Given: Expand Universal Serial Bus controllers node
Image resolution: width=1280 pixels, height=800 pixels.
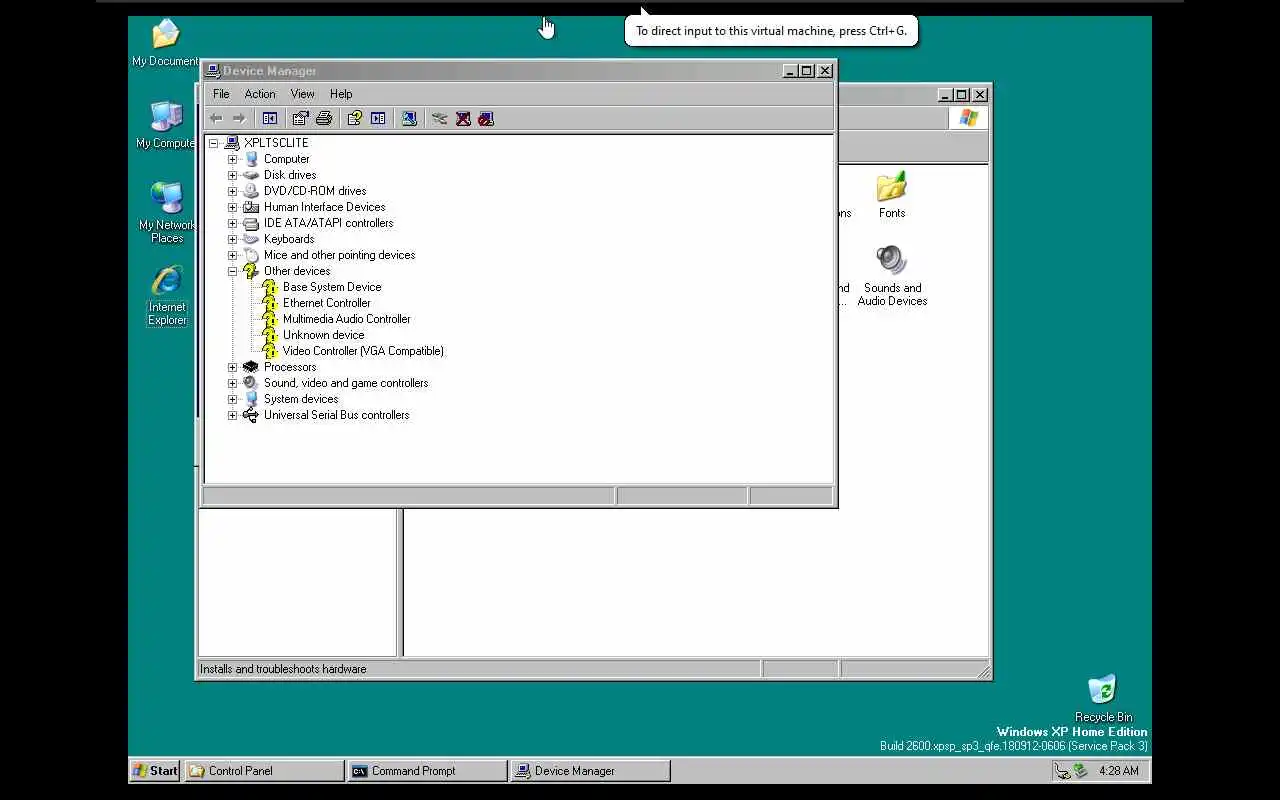Looking at the screenshot, I should click(x=232, y=415).
